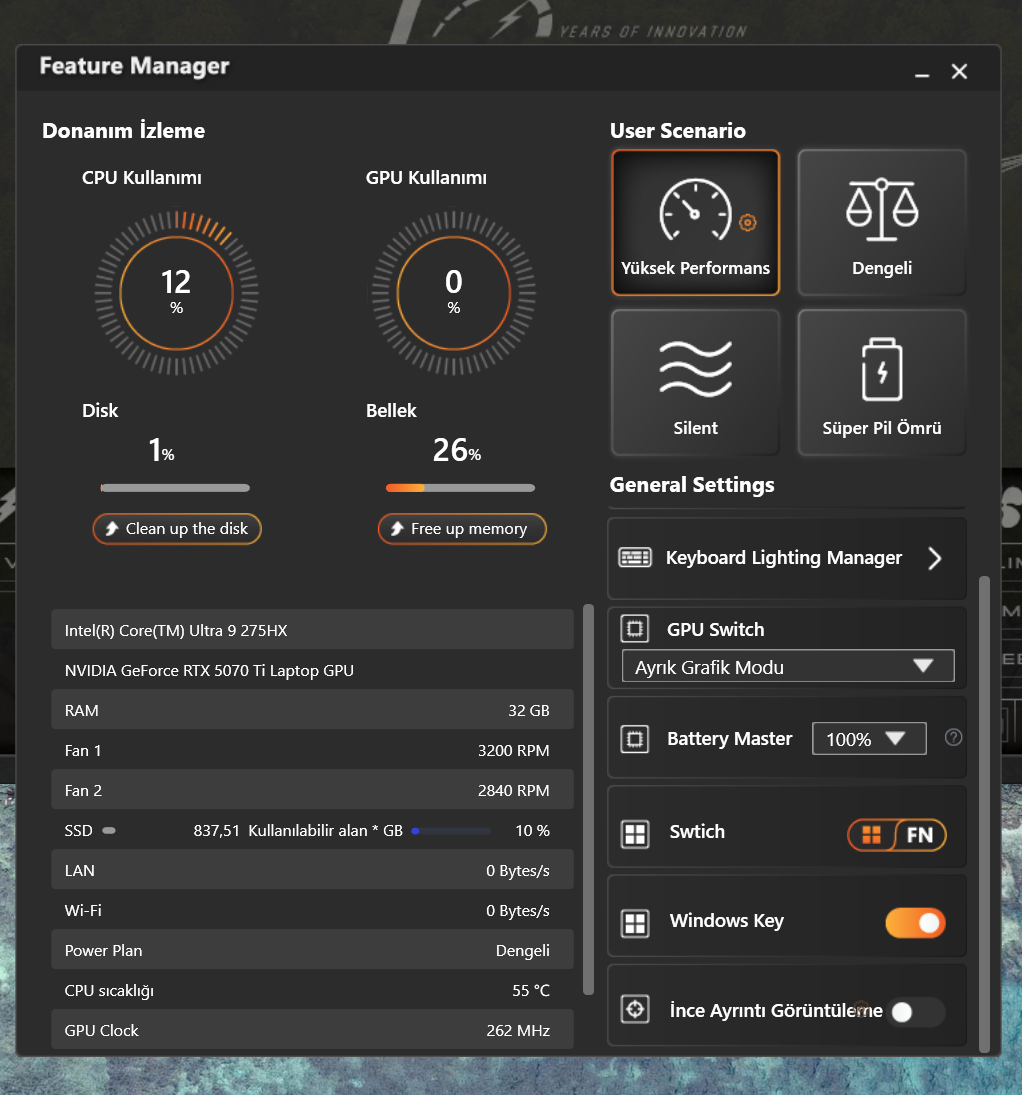1022x1095 pixels.
Task: Select the Süper Pil Ömrü battery scenario
Action: pos(882,382)
